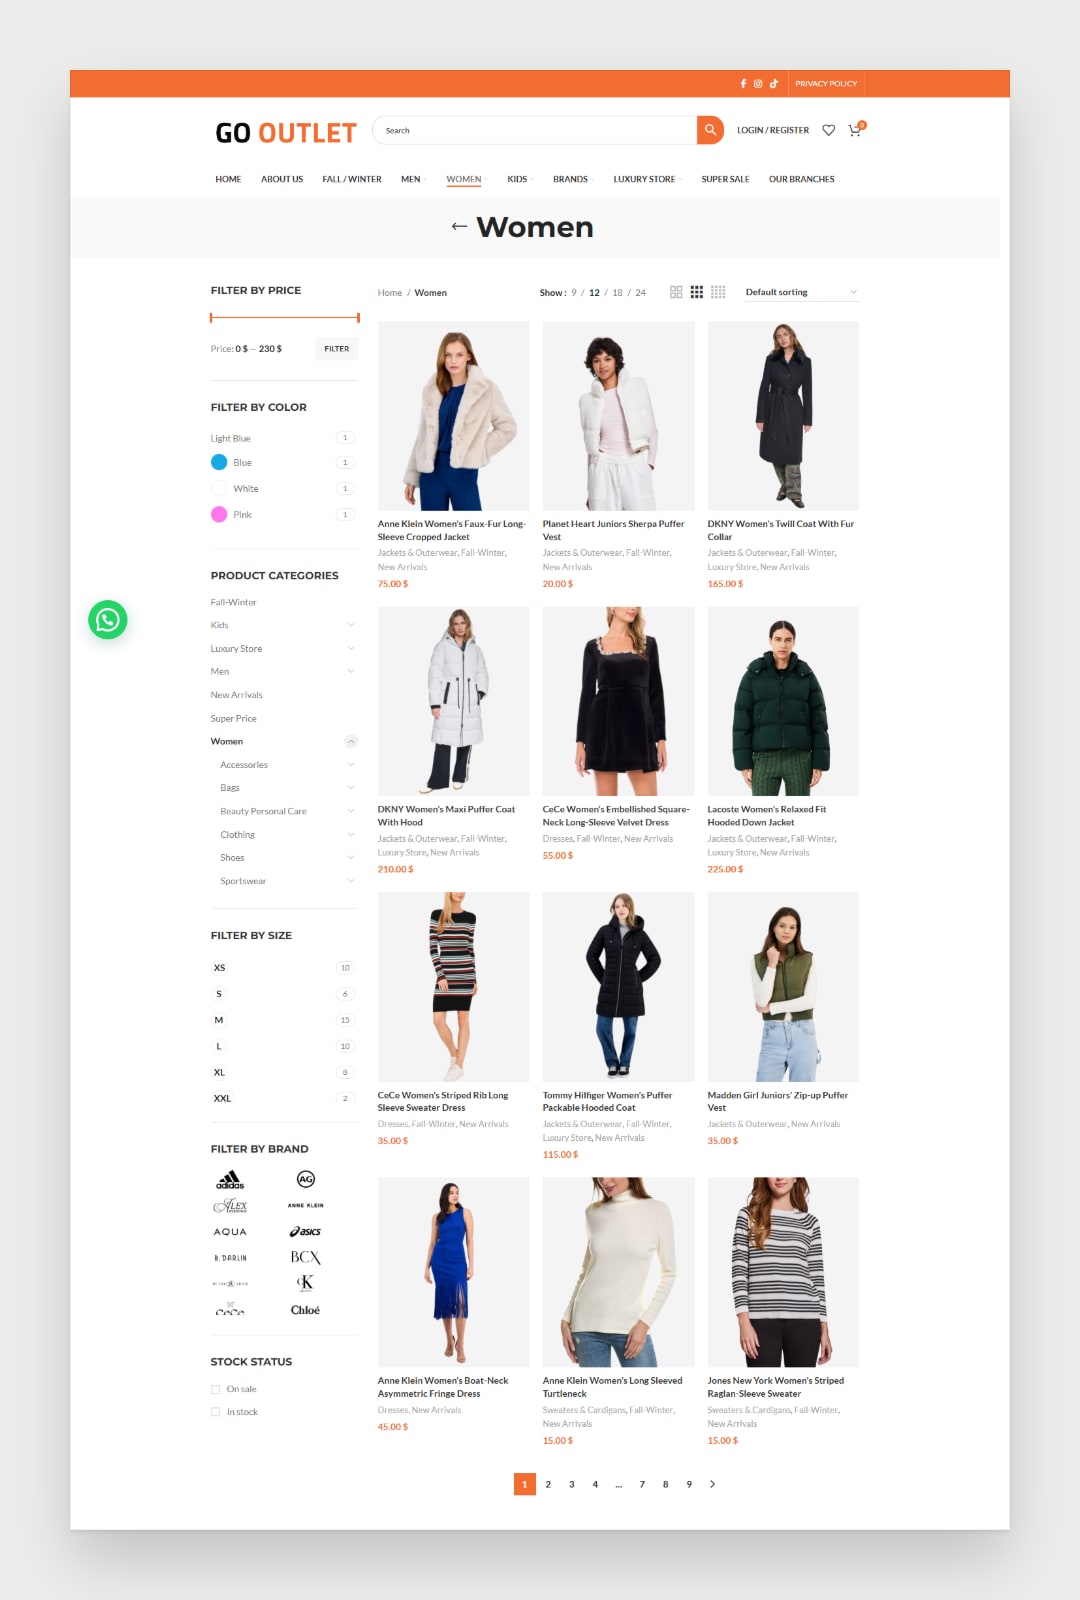
Task: Check the On sale stock status box
Action: click(x=215, y=1389)
